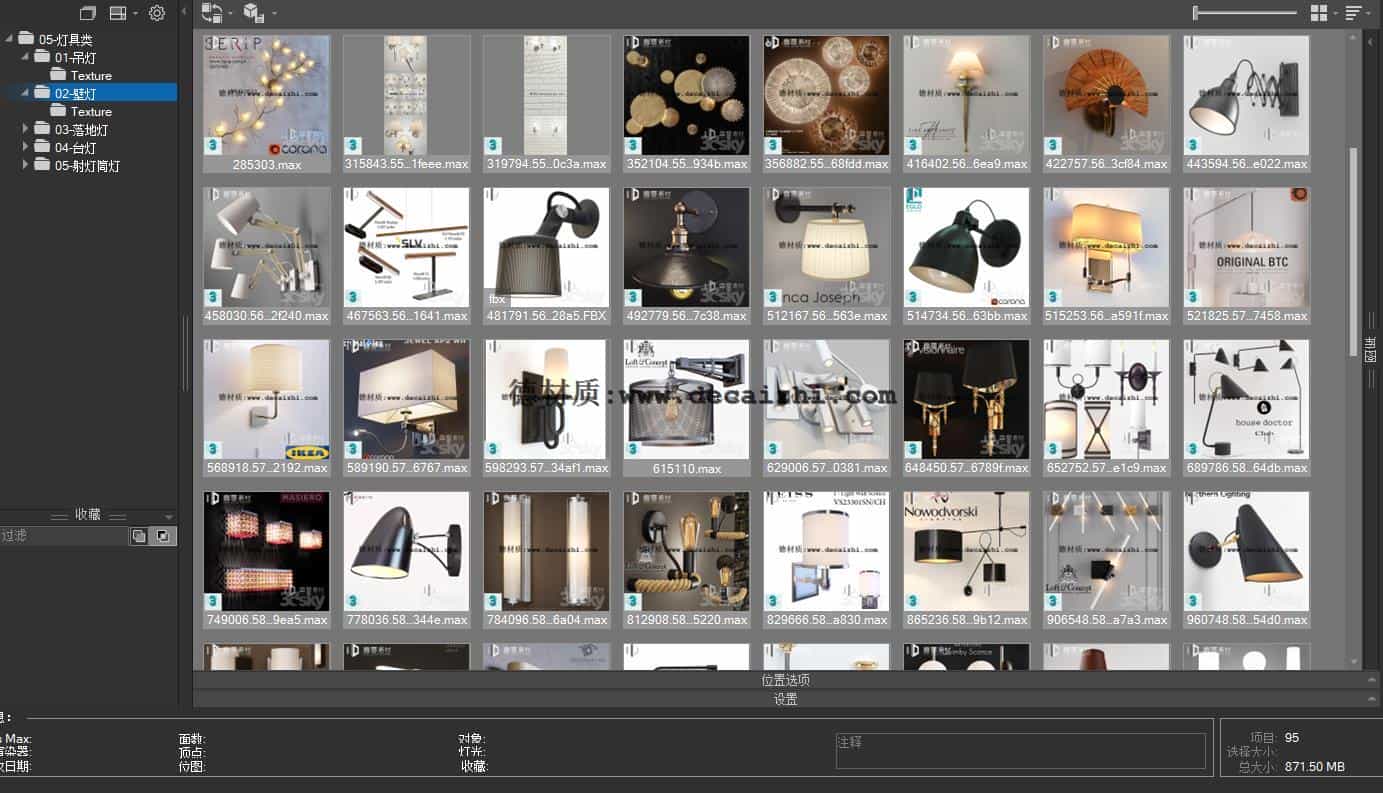Viewport: 1383px width, 793px height.
Task: Toggle the left sidebar collapse arrow
Action: pyautogui.click(x=185, y=12)
